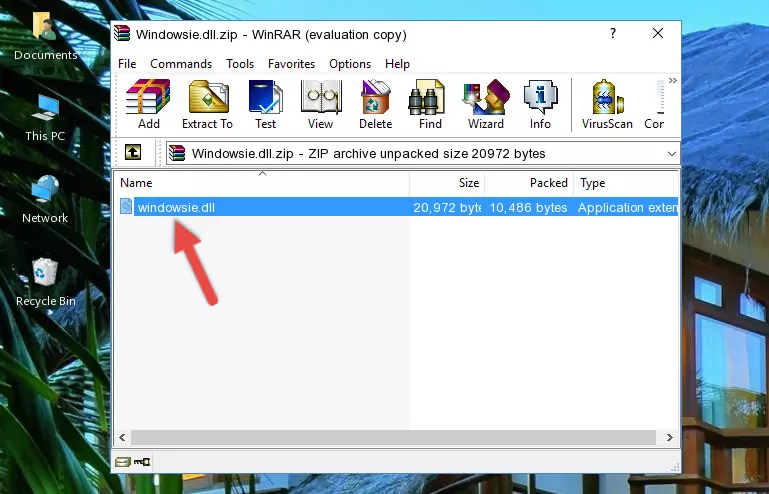Open the Favorites menu
Screen dimensions: 769x494
[x=291, y=64]
